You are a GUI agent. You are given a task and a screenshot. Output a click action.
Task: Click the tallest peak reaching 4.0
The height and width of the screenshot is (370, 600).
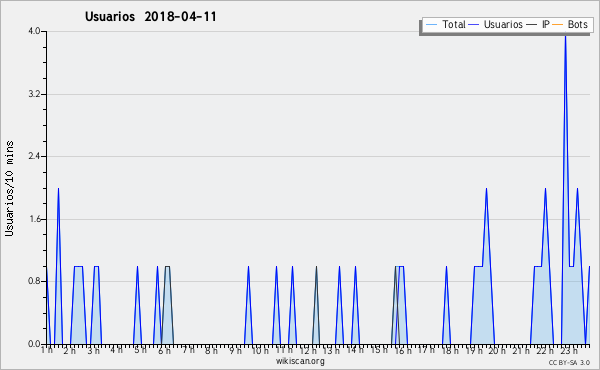[x=565, y=36]
